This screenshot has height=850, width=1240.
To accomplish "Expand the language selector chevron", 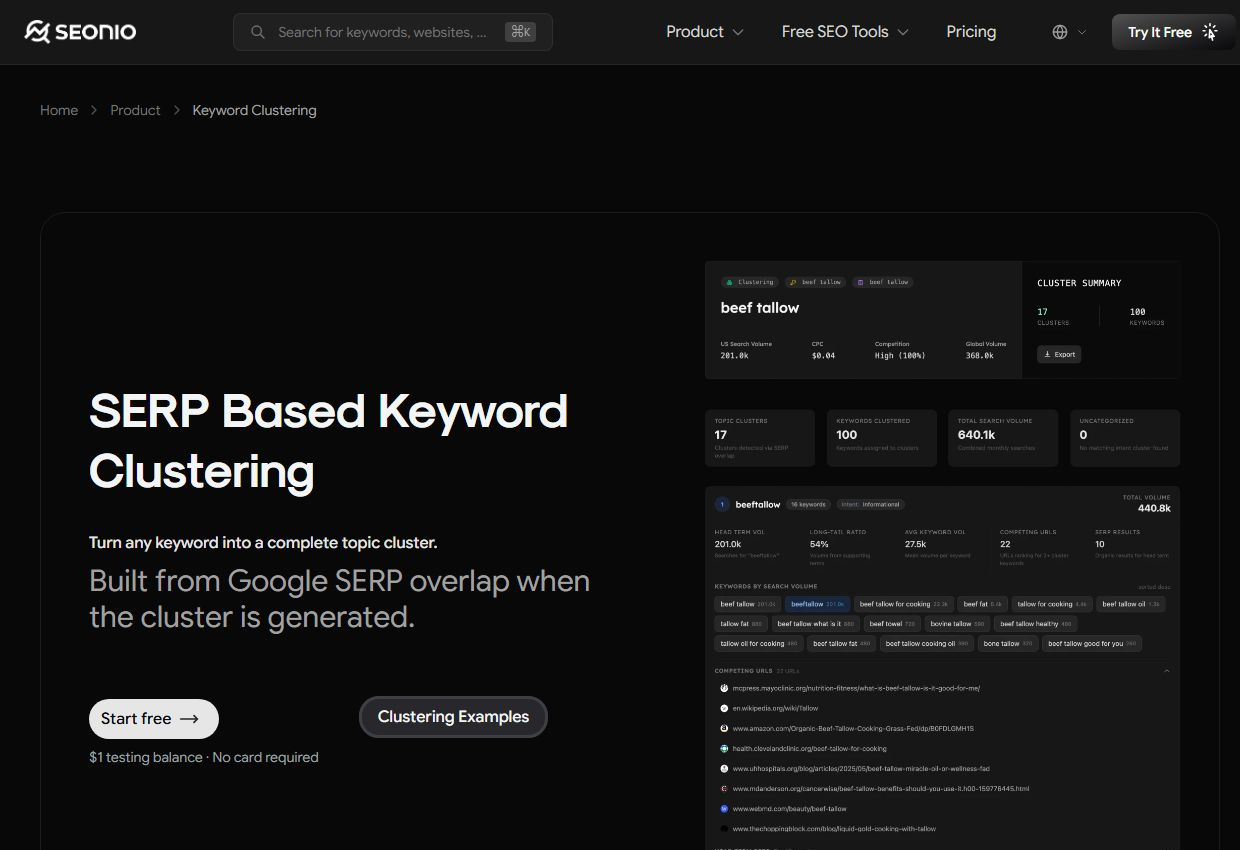I will point(1081,32).
